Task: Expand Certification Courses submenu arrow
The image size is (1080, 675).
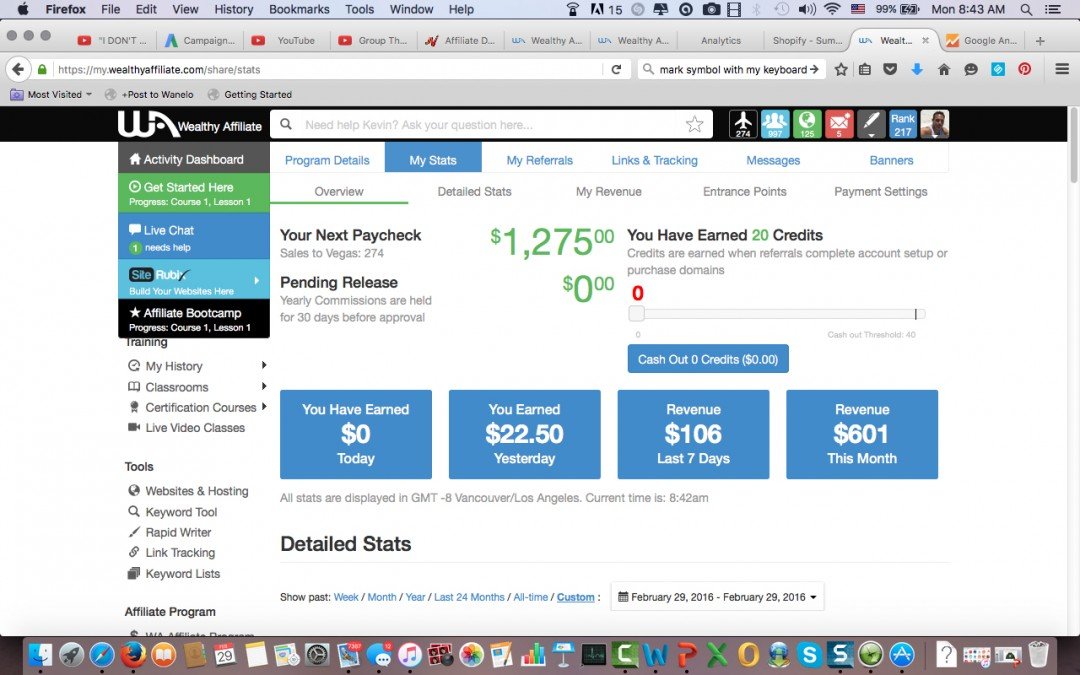Action: [264, 407]
